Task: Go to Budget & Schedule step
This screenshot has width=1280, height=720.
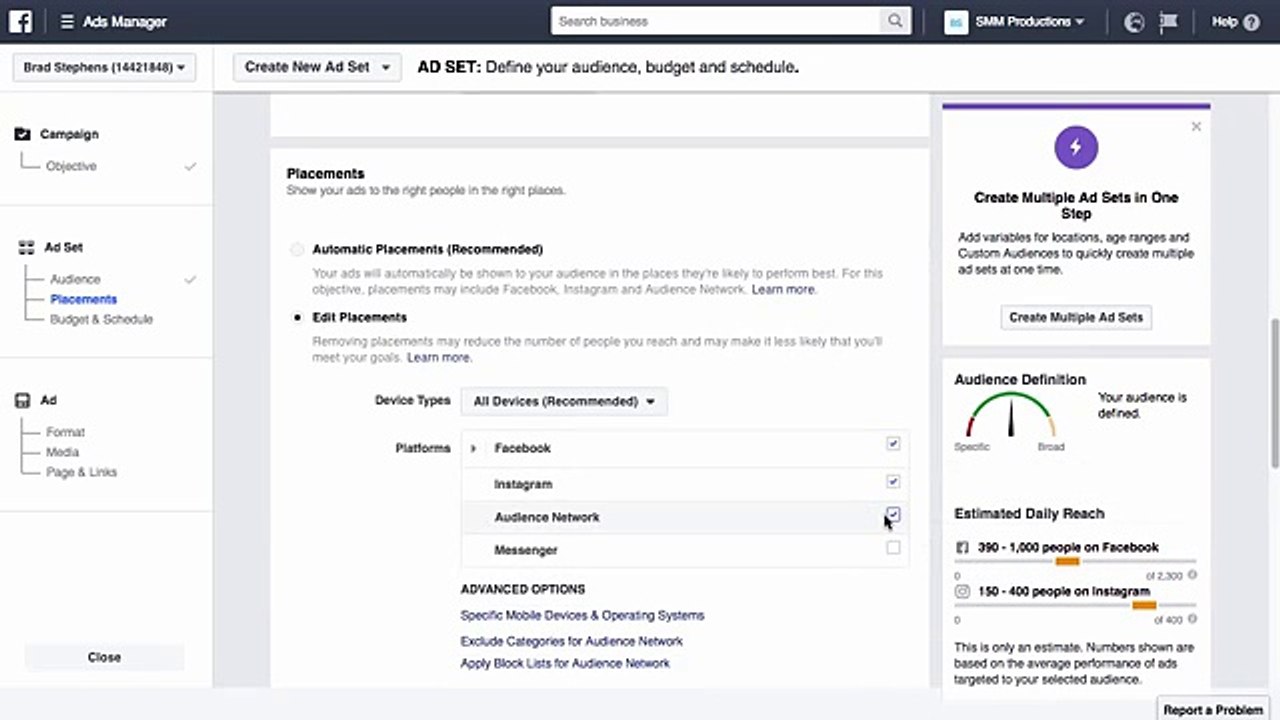Action: click(x=101, y=319)
